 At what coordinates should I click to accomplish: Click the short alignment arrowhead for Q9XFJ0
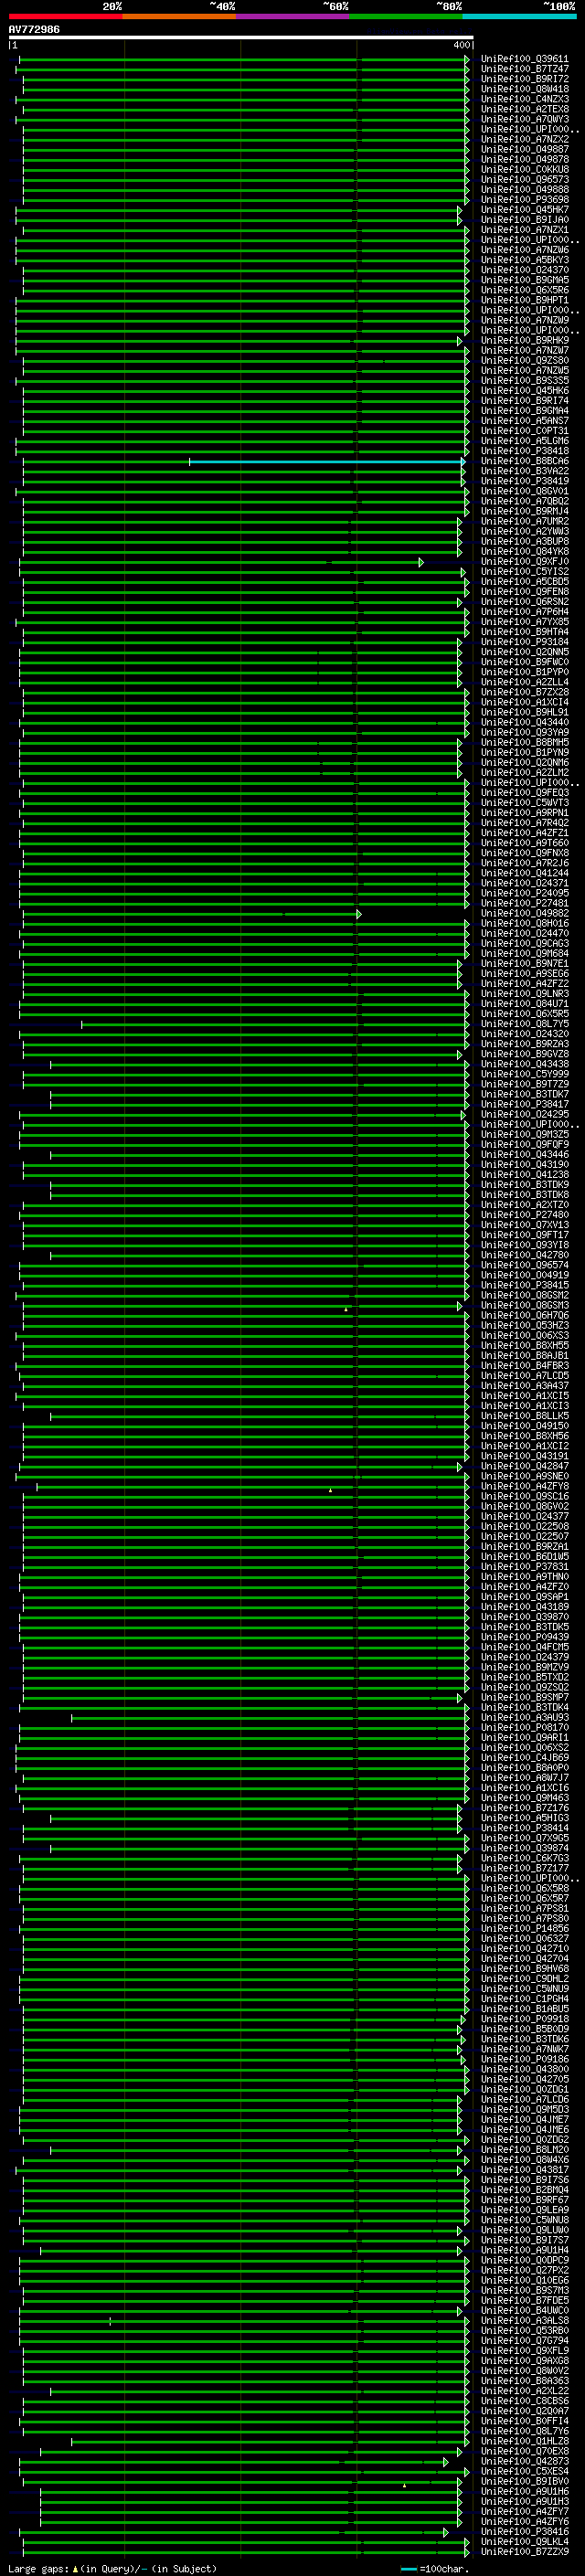tap(421, 562)
